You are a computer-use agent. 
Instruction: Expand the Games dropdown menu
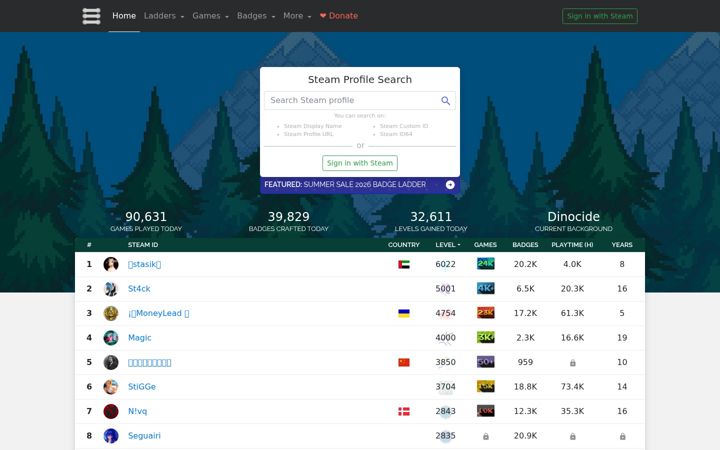point(210,16)
